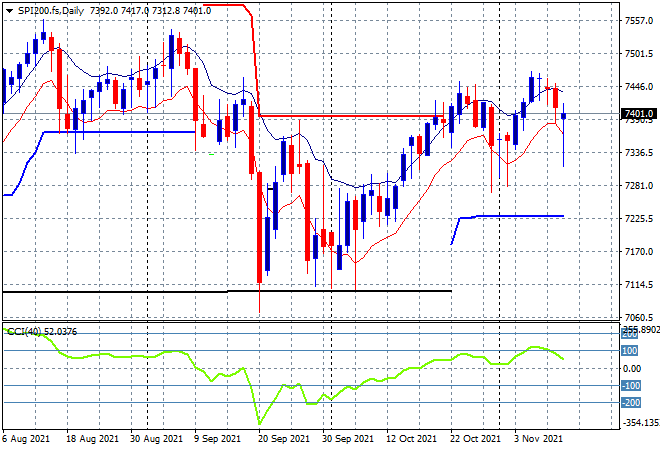
Task: Select the 7557.0 price axis label
Action: [x=639, y=21]
